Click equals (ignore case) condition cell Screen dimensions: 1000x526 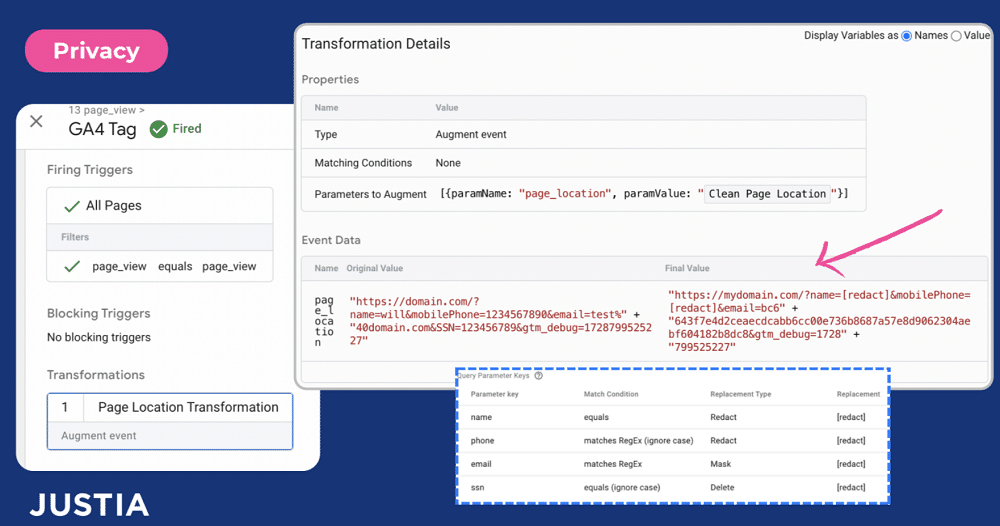click(x=622, y=488)
